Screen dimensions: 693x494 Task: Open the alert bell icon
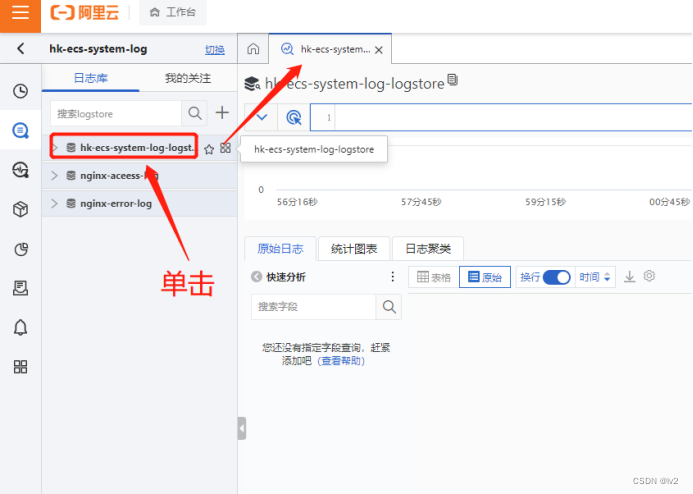20,328
